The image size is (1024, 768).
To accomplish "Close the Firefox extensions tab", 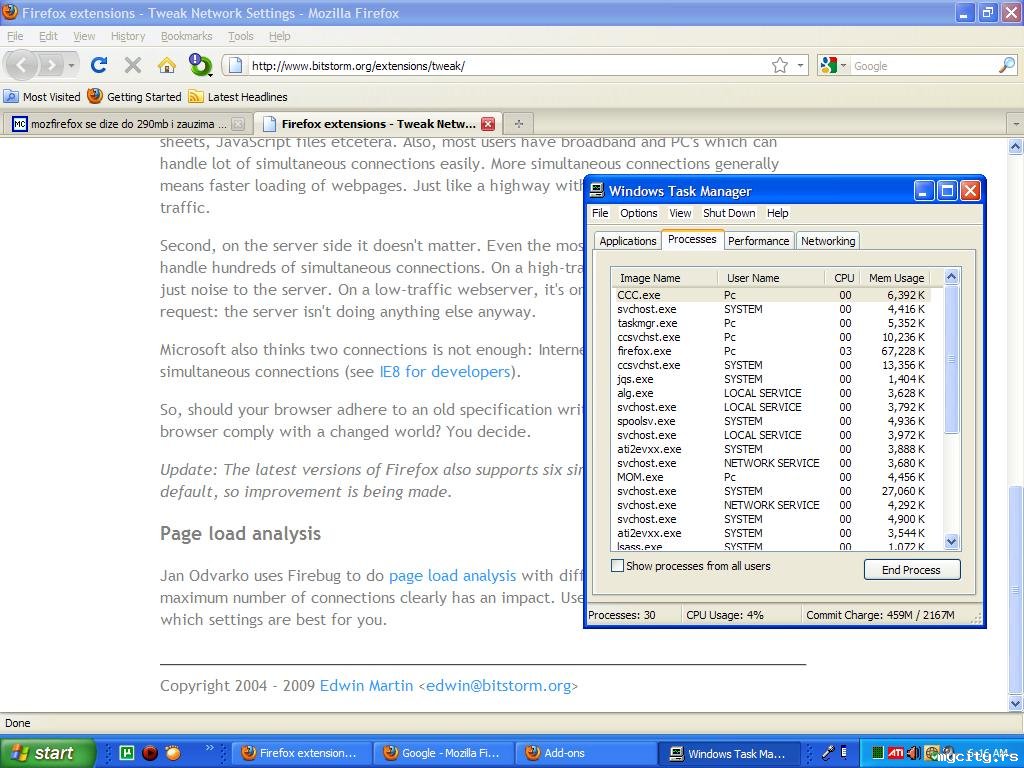I will [488, 124].
